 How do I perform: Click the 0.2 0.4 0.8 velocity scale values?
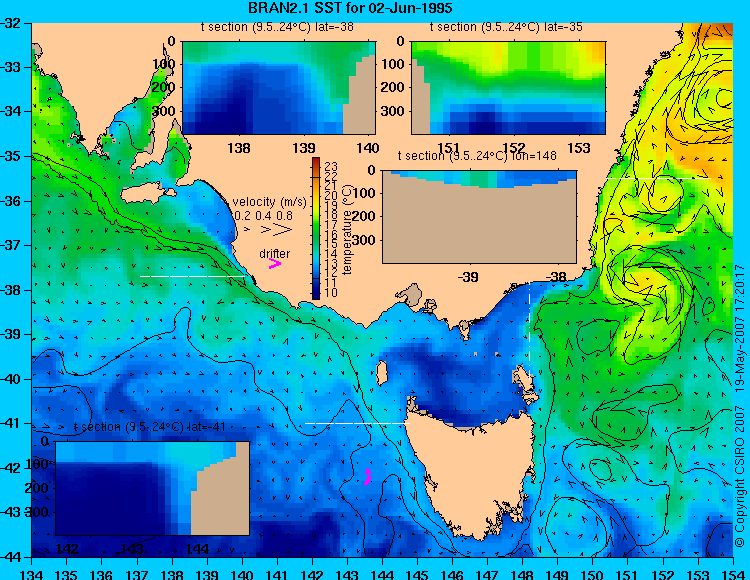(x=264, y=216)
